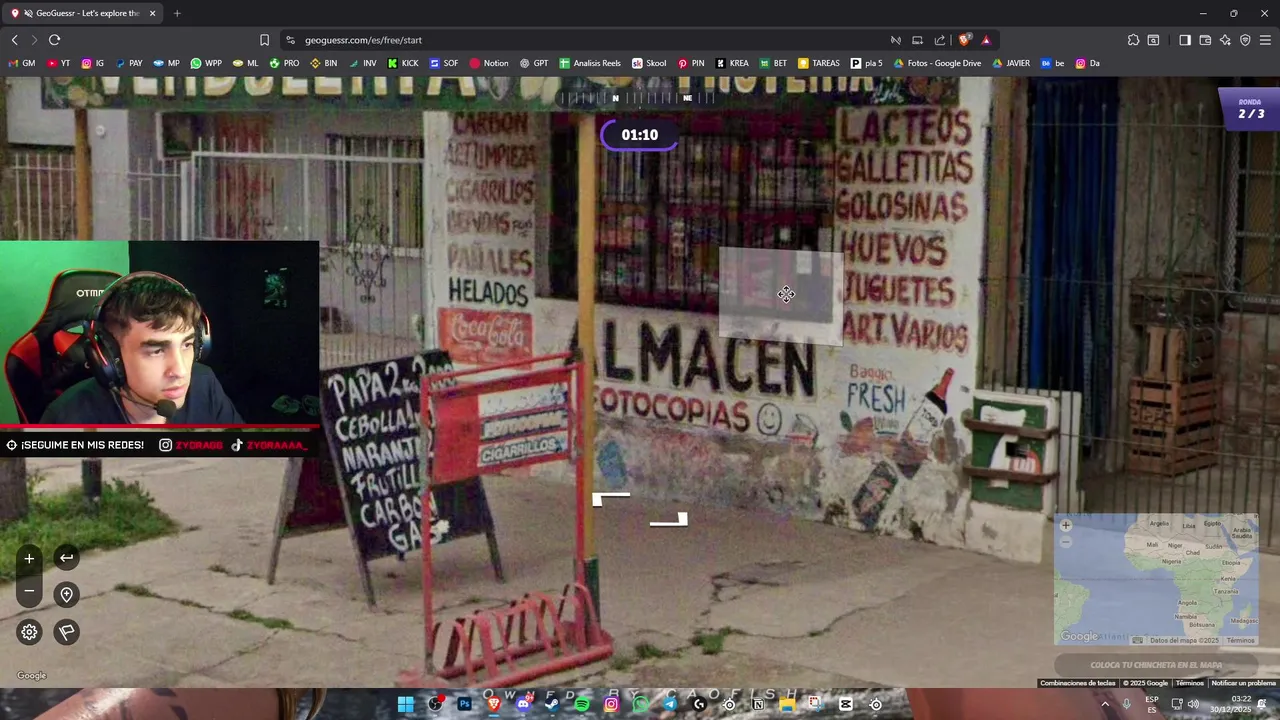Open the GPT bookmark

pyautogui.click(x=534, y=63)
